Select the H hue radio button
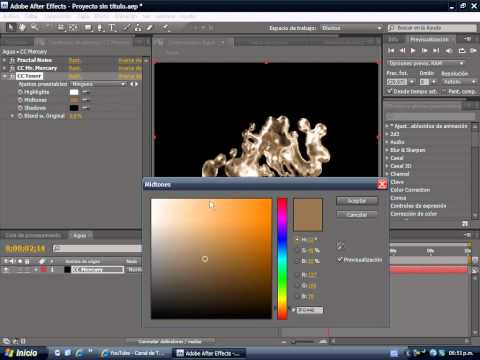 (x=297, y=239)
